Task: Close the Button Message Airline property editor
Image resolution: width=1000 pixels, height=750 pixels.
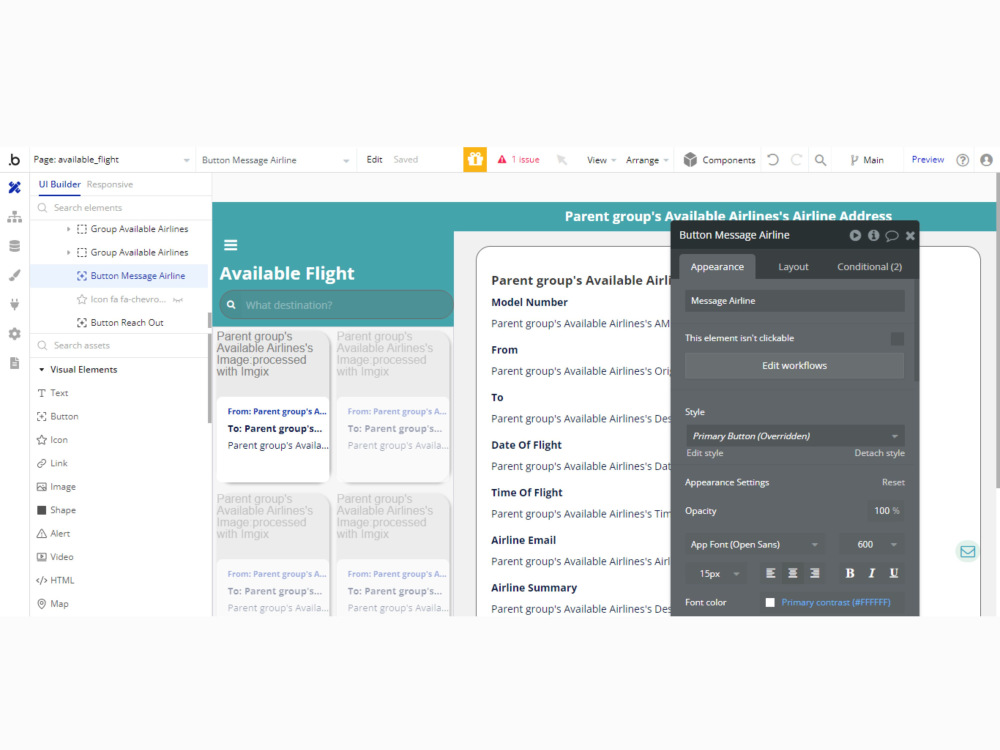Action: tap(911, 235)
